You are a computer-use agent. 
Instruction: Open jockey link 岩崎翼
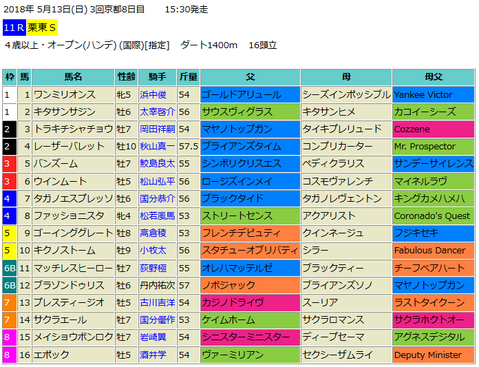click(153, 337)
